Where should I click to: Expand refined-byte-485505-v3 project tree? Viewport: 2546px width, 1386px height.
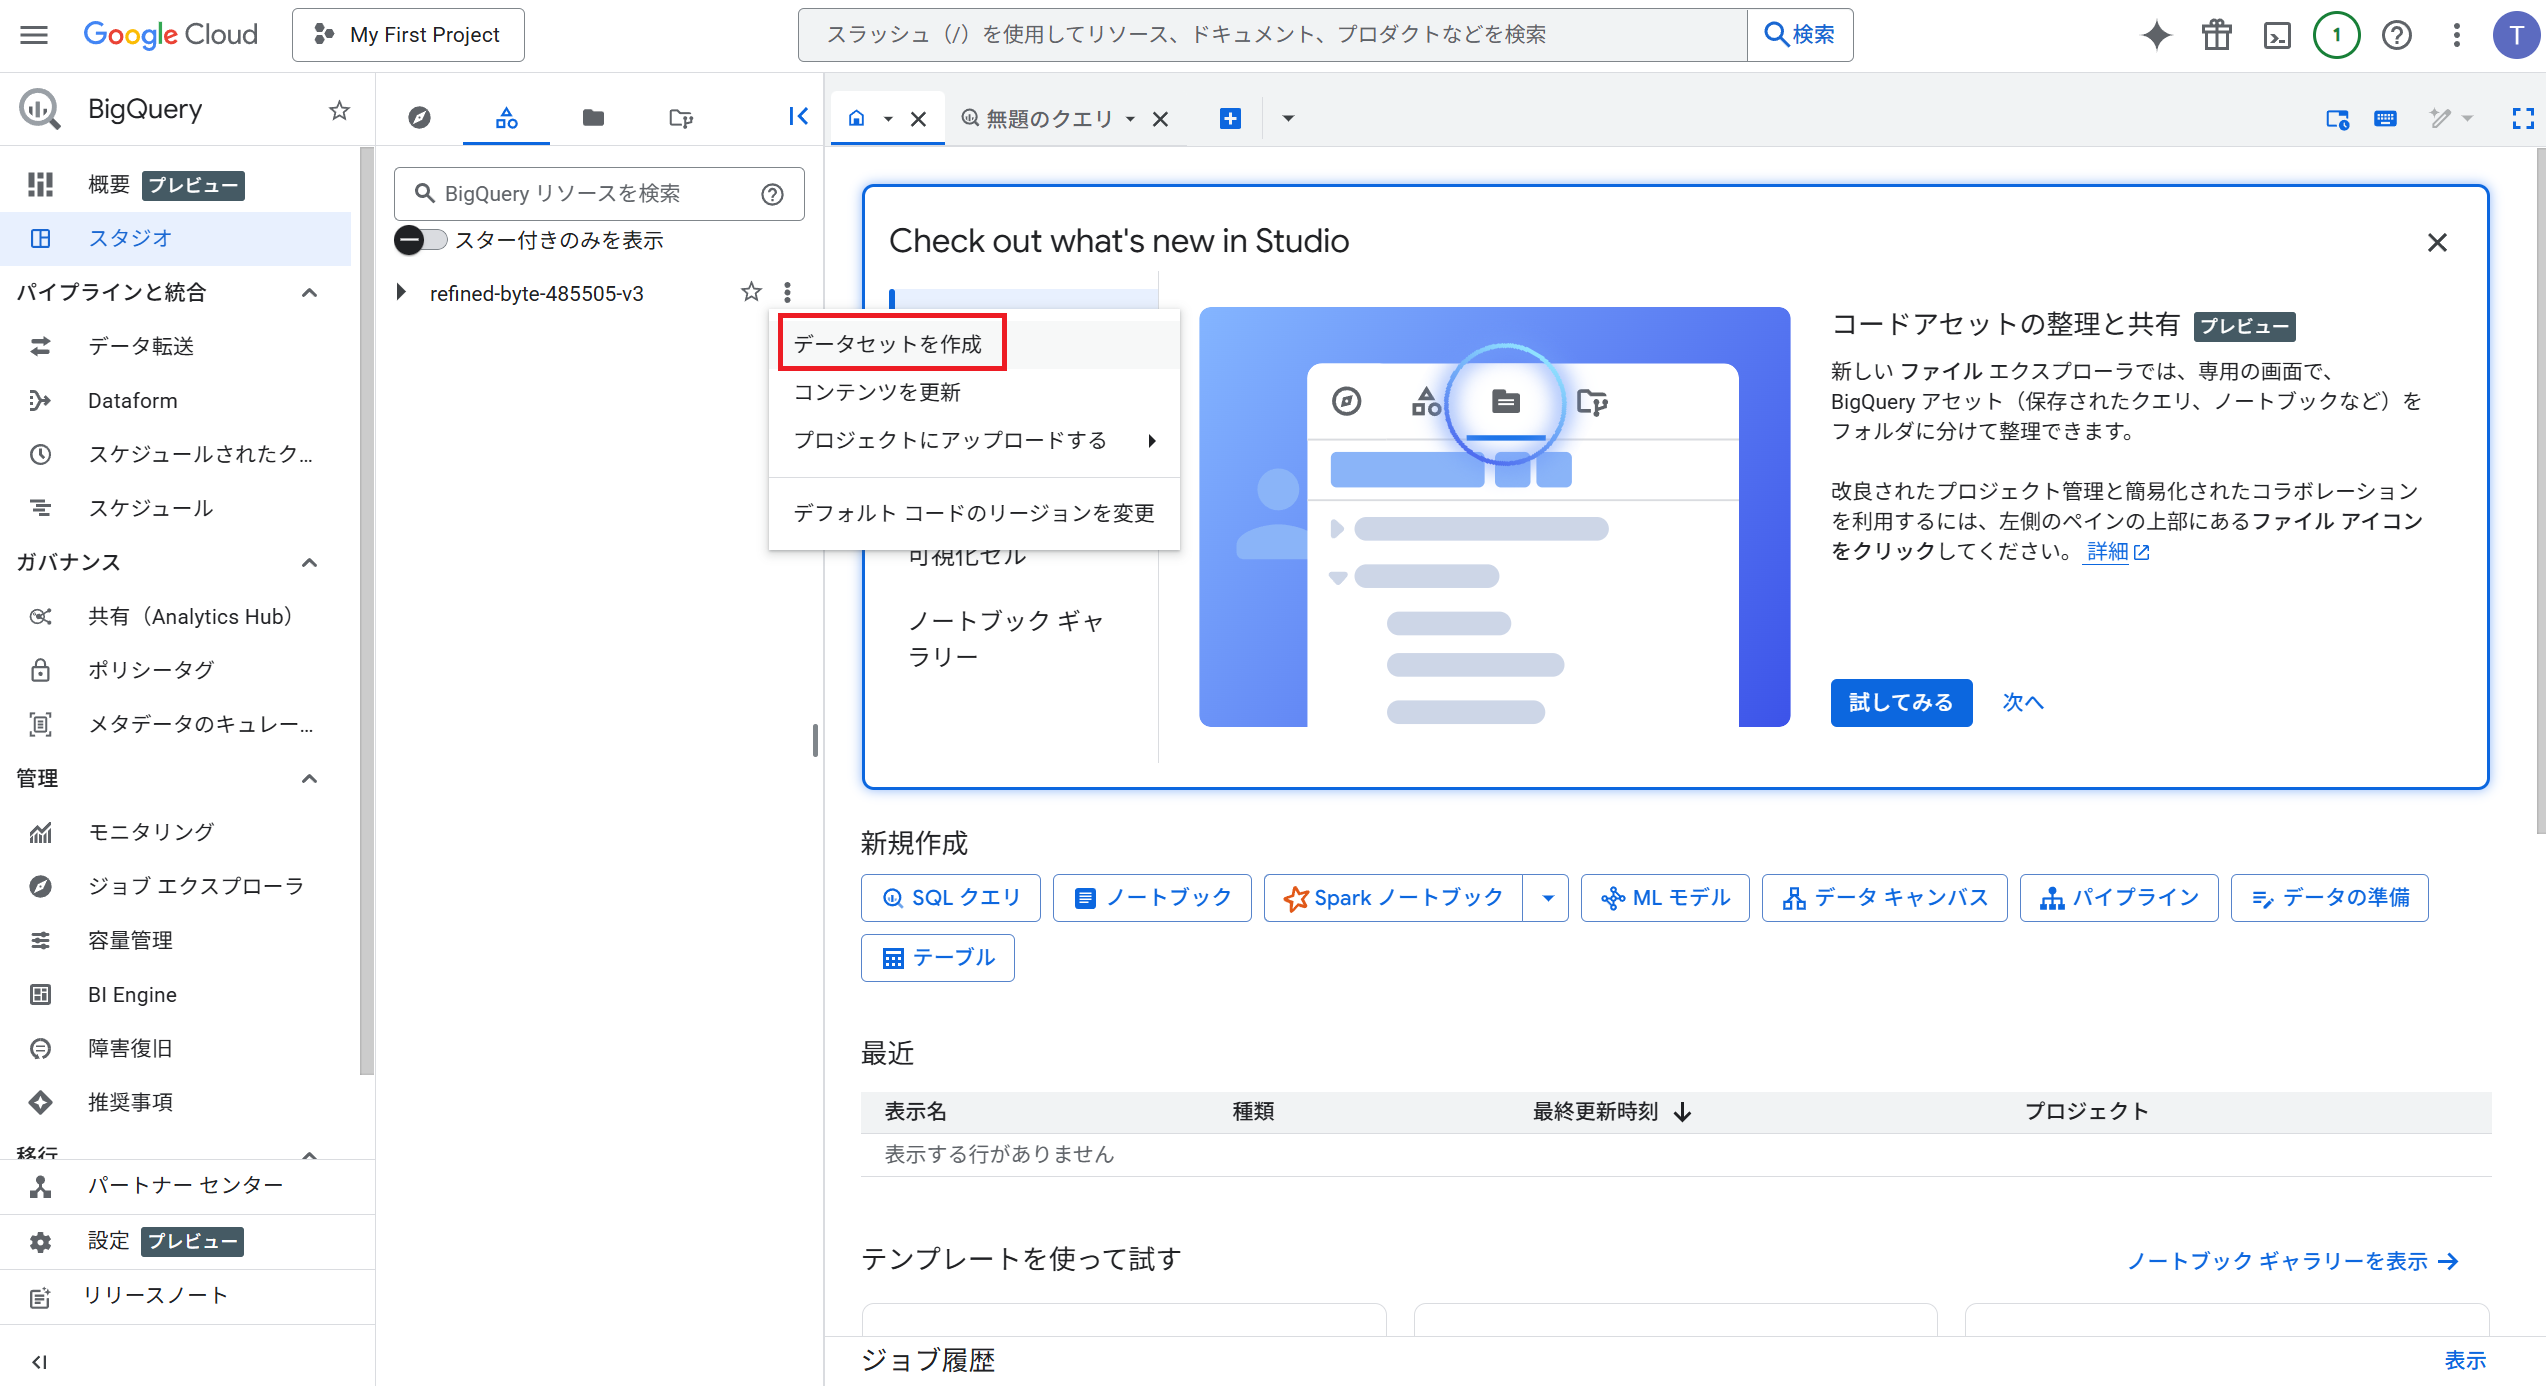click(401, 292)
